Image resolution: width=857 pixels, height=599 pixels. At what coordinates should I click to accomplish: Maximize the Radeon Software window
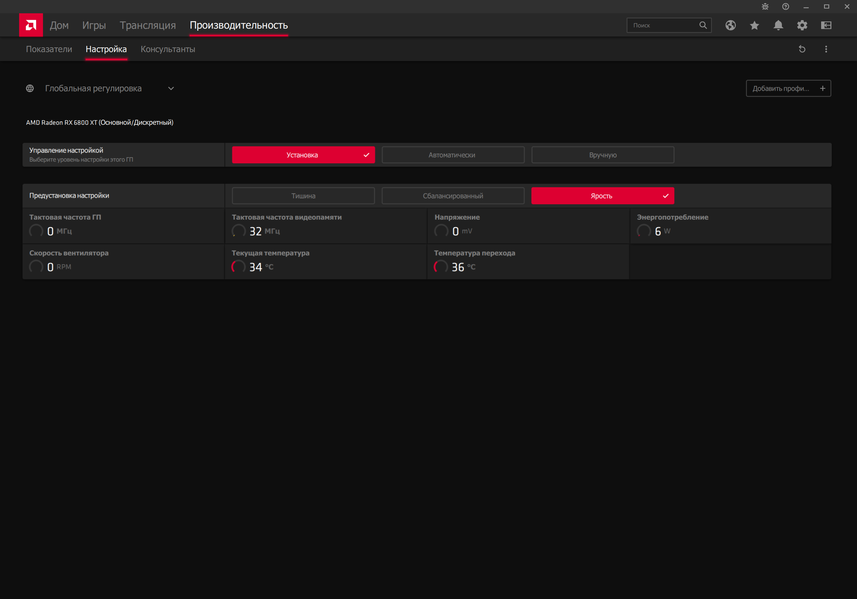(826, 7)
